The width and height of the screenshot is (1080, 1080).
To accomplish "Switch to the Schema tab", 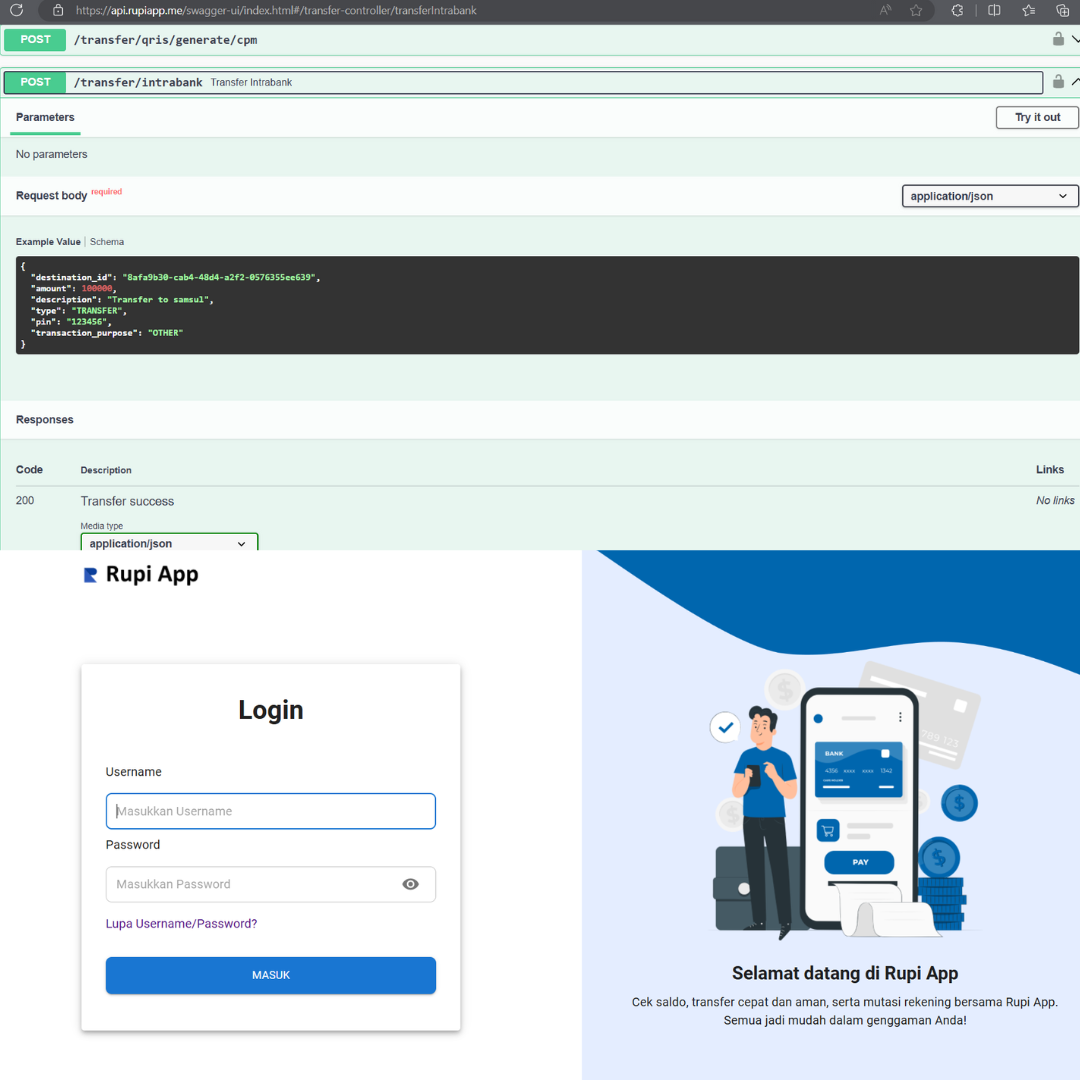I will tap(106, 241).
